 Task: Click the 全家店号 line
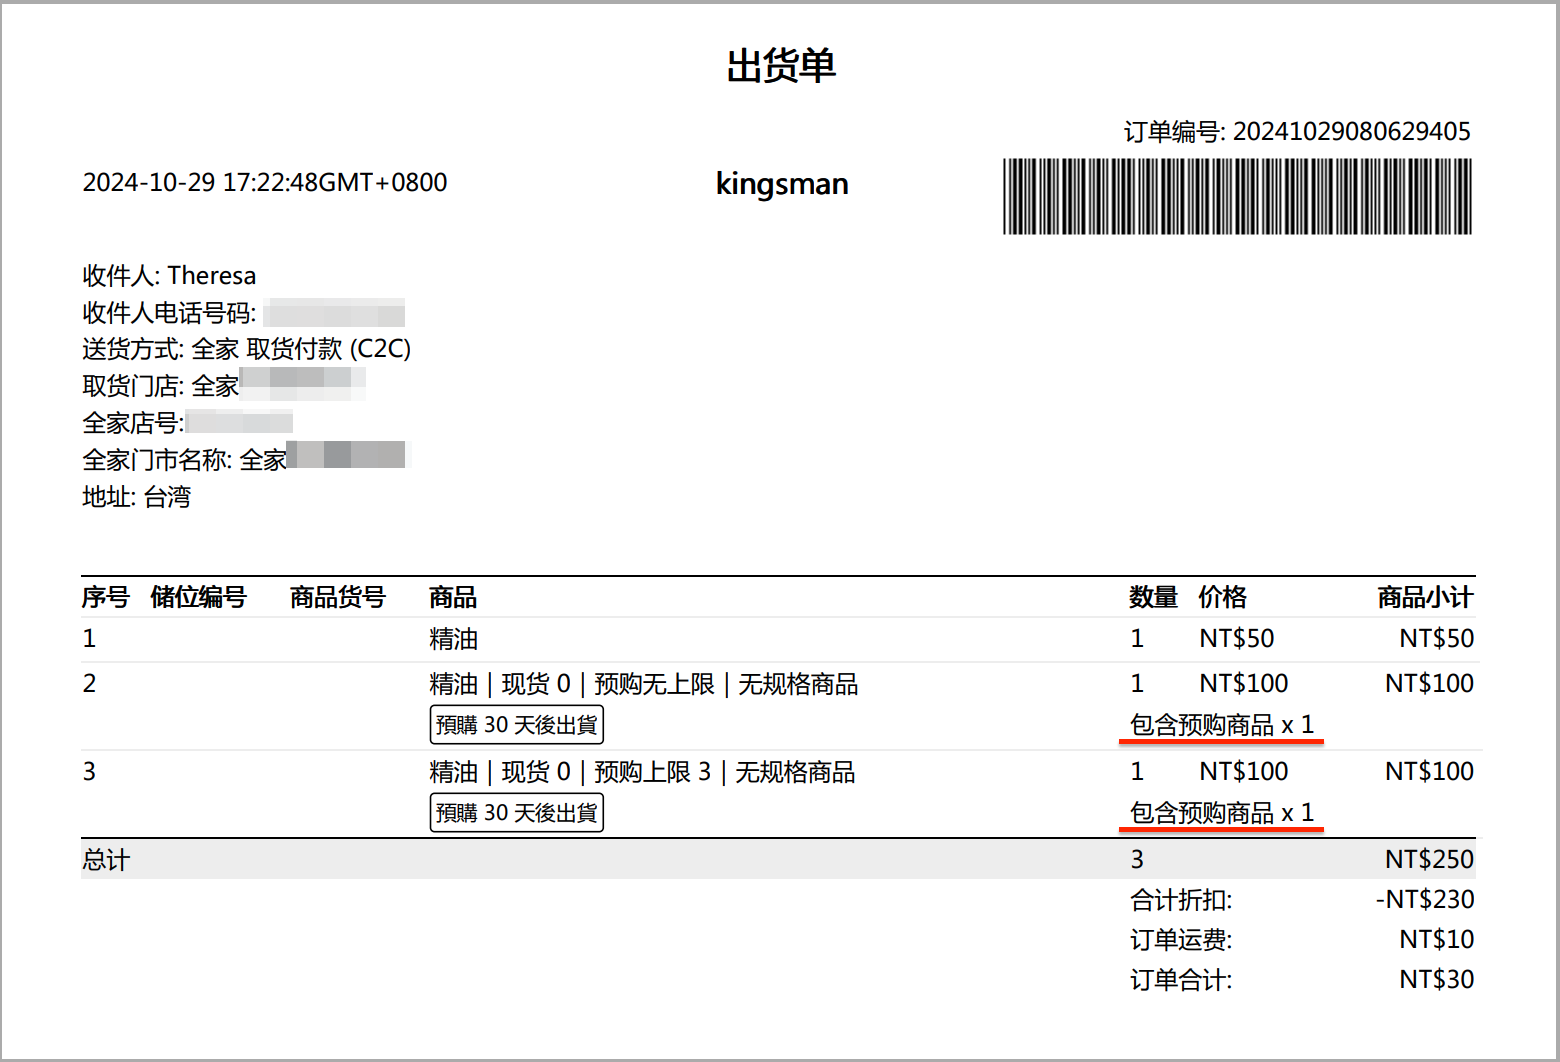coord(187,422)
